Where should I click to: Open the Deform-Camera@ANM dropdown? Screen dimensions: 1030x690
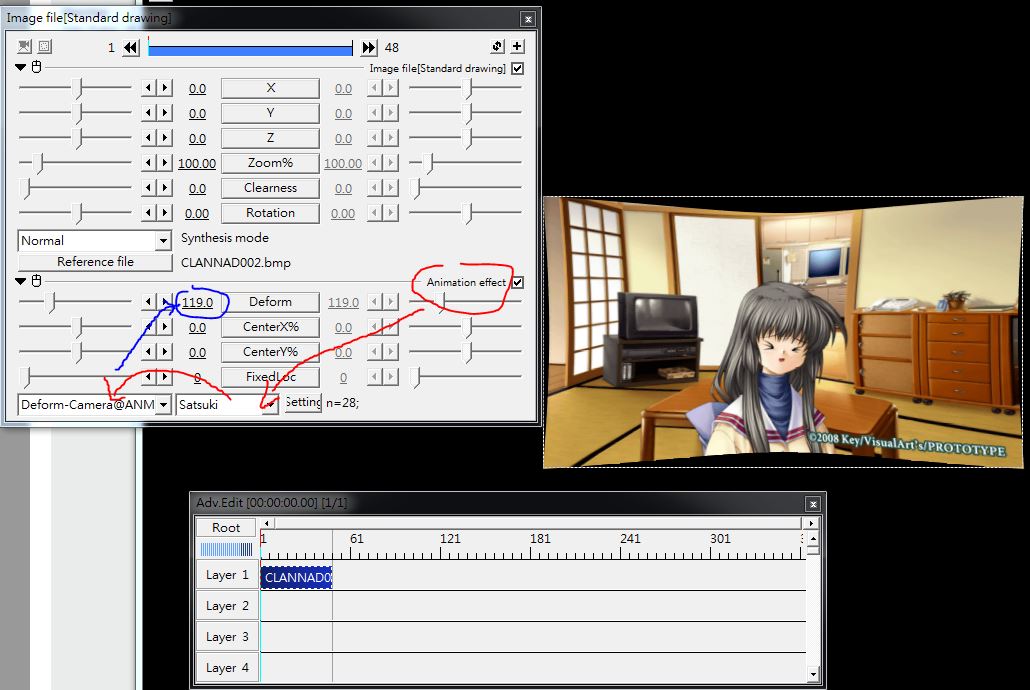[x=164, y=405]
